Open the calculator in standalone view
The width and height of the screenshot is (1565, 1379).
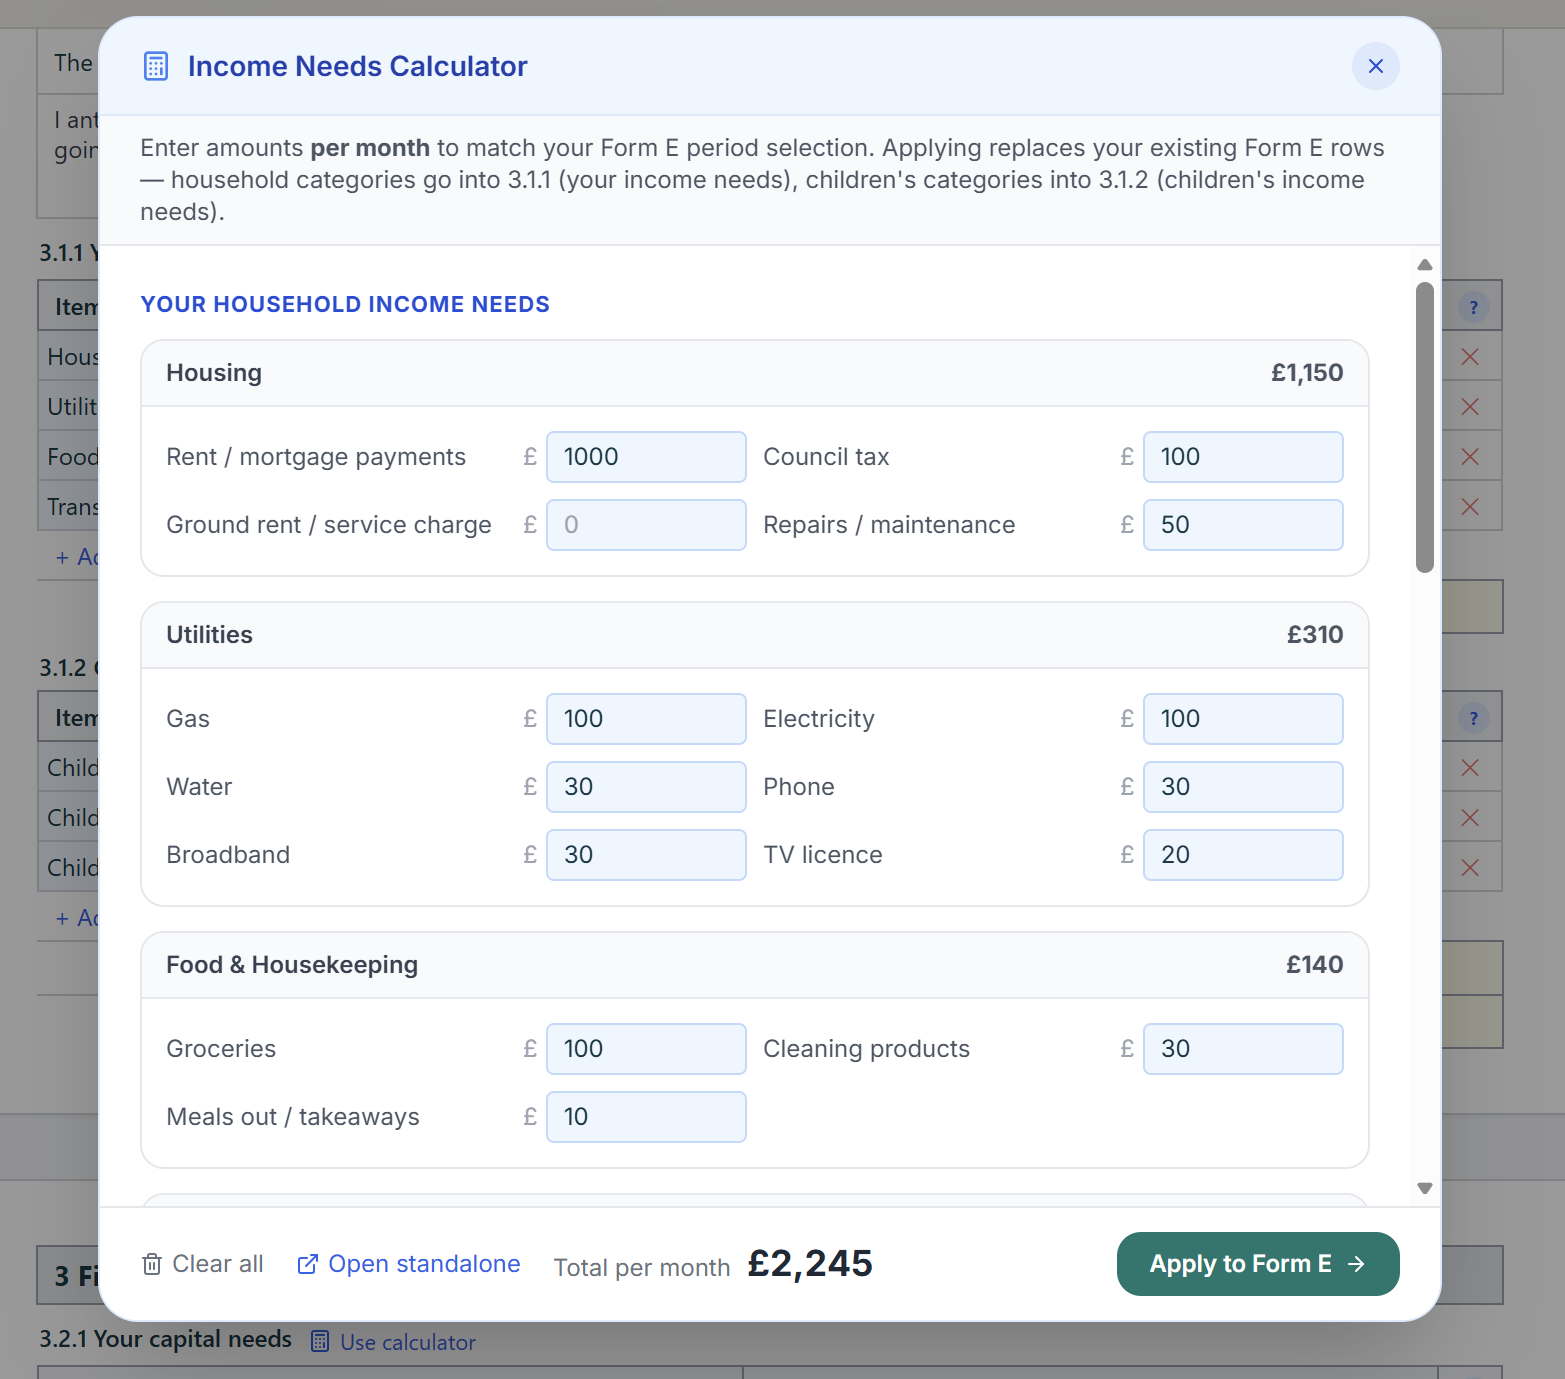[x=409, y=1264]
